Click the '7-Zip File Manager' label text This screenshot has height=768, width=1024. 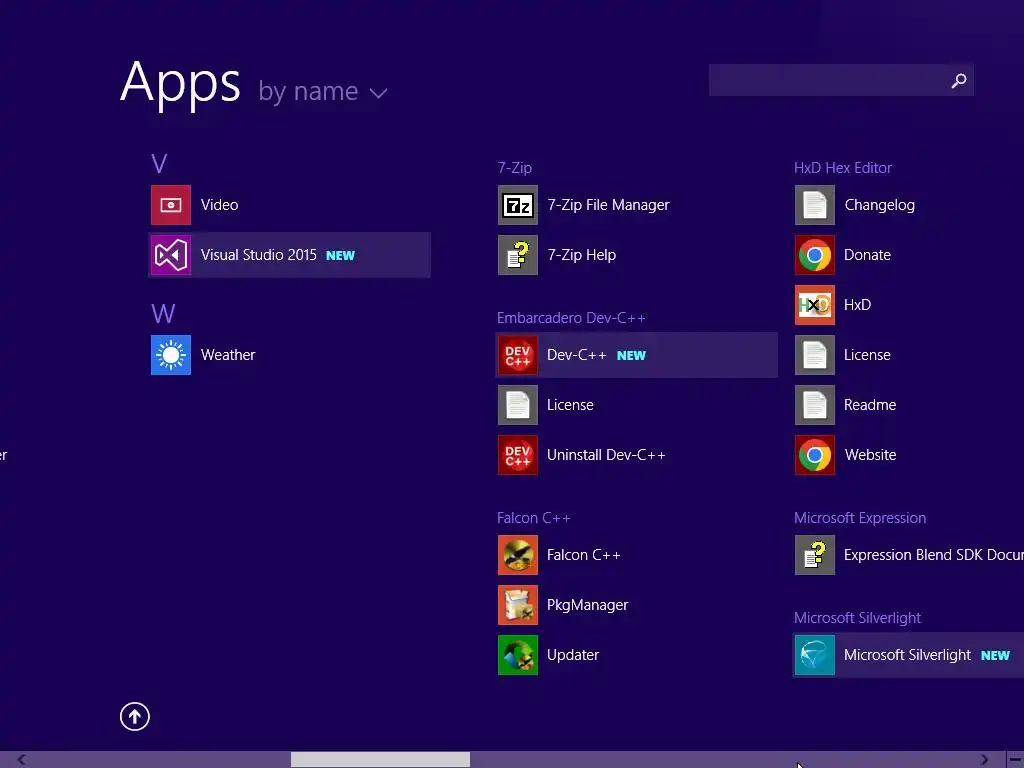[x=608, y=205]
